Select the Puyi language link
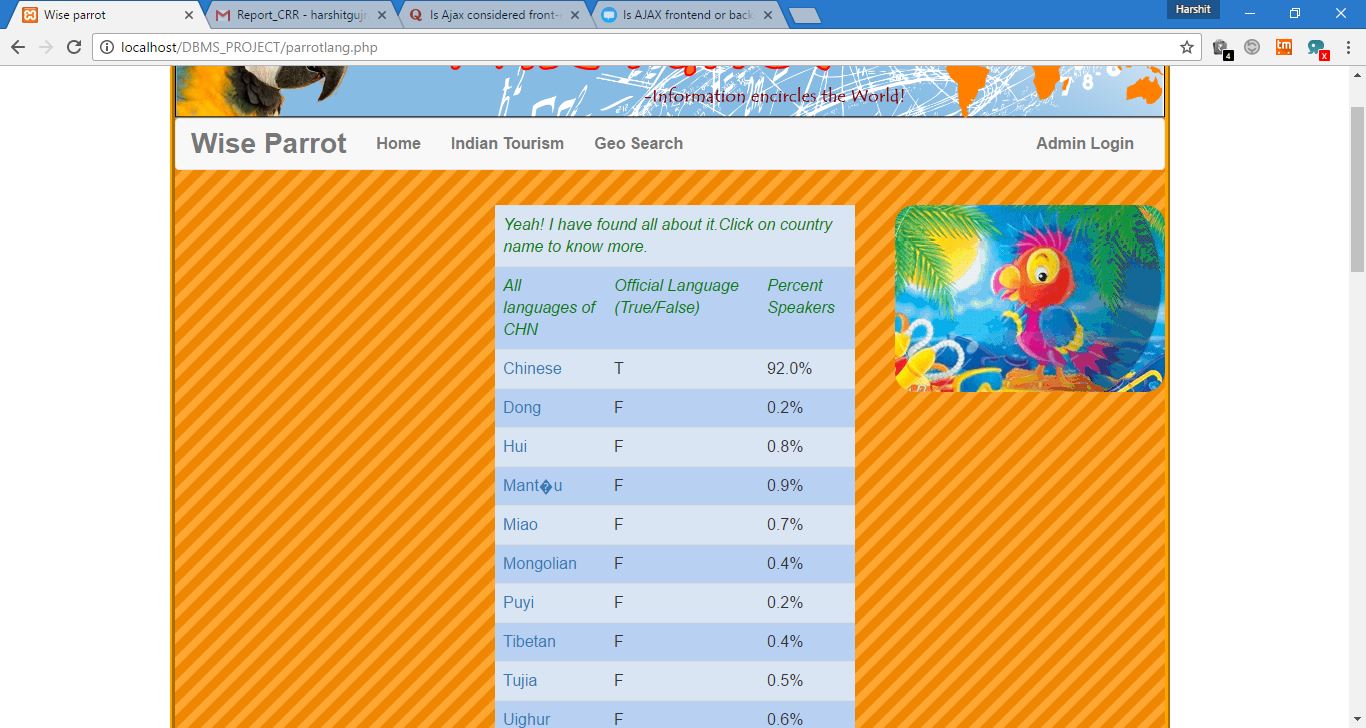1366x728 pixels. [518, 602]
